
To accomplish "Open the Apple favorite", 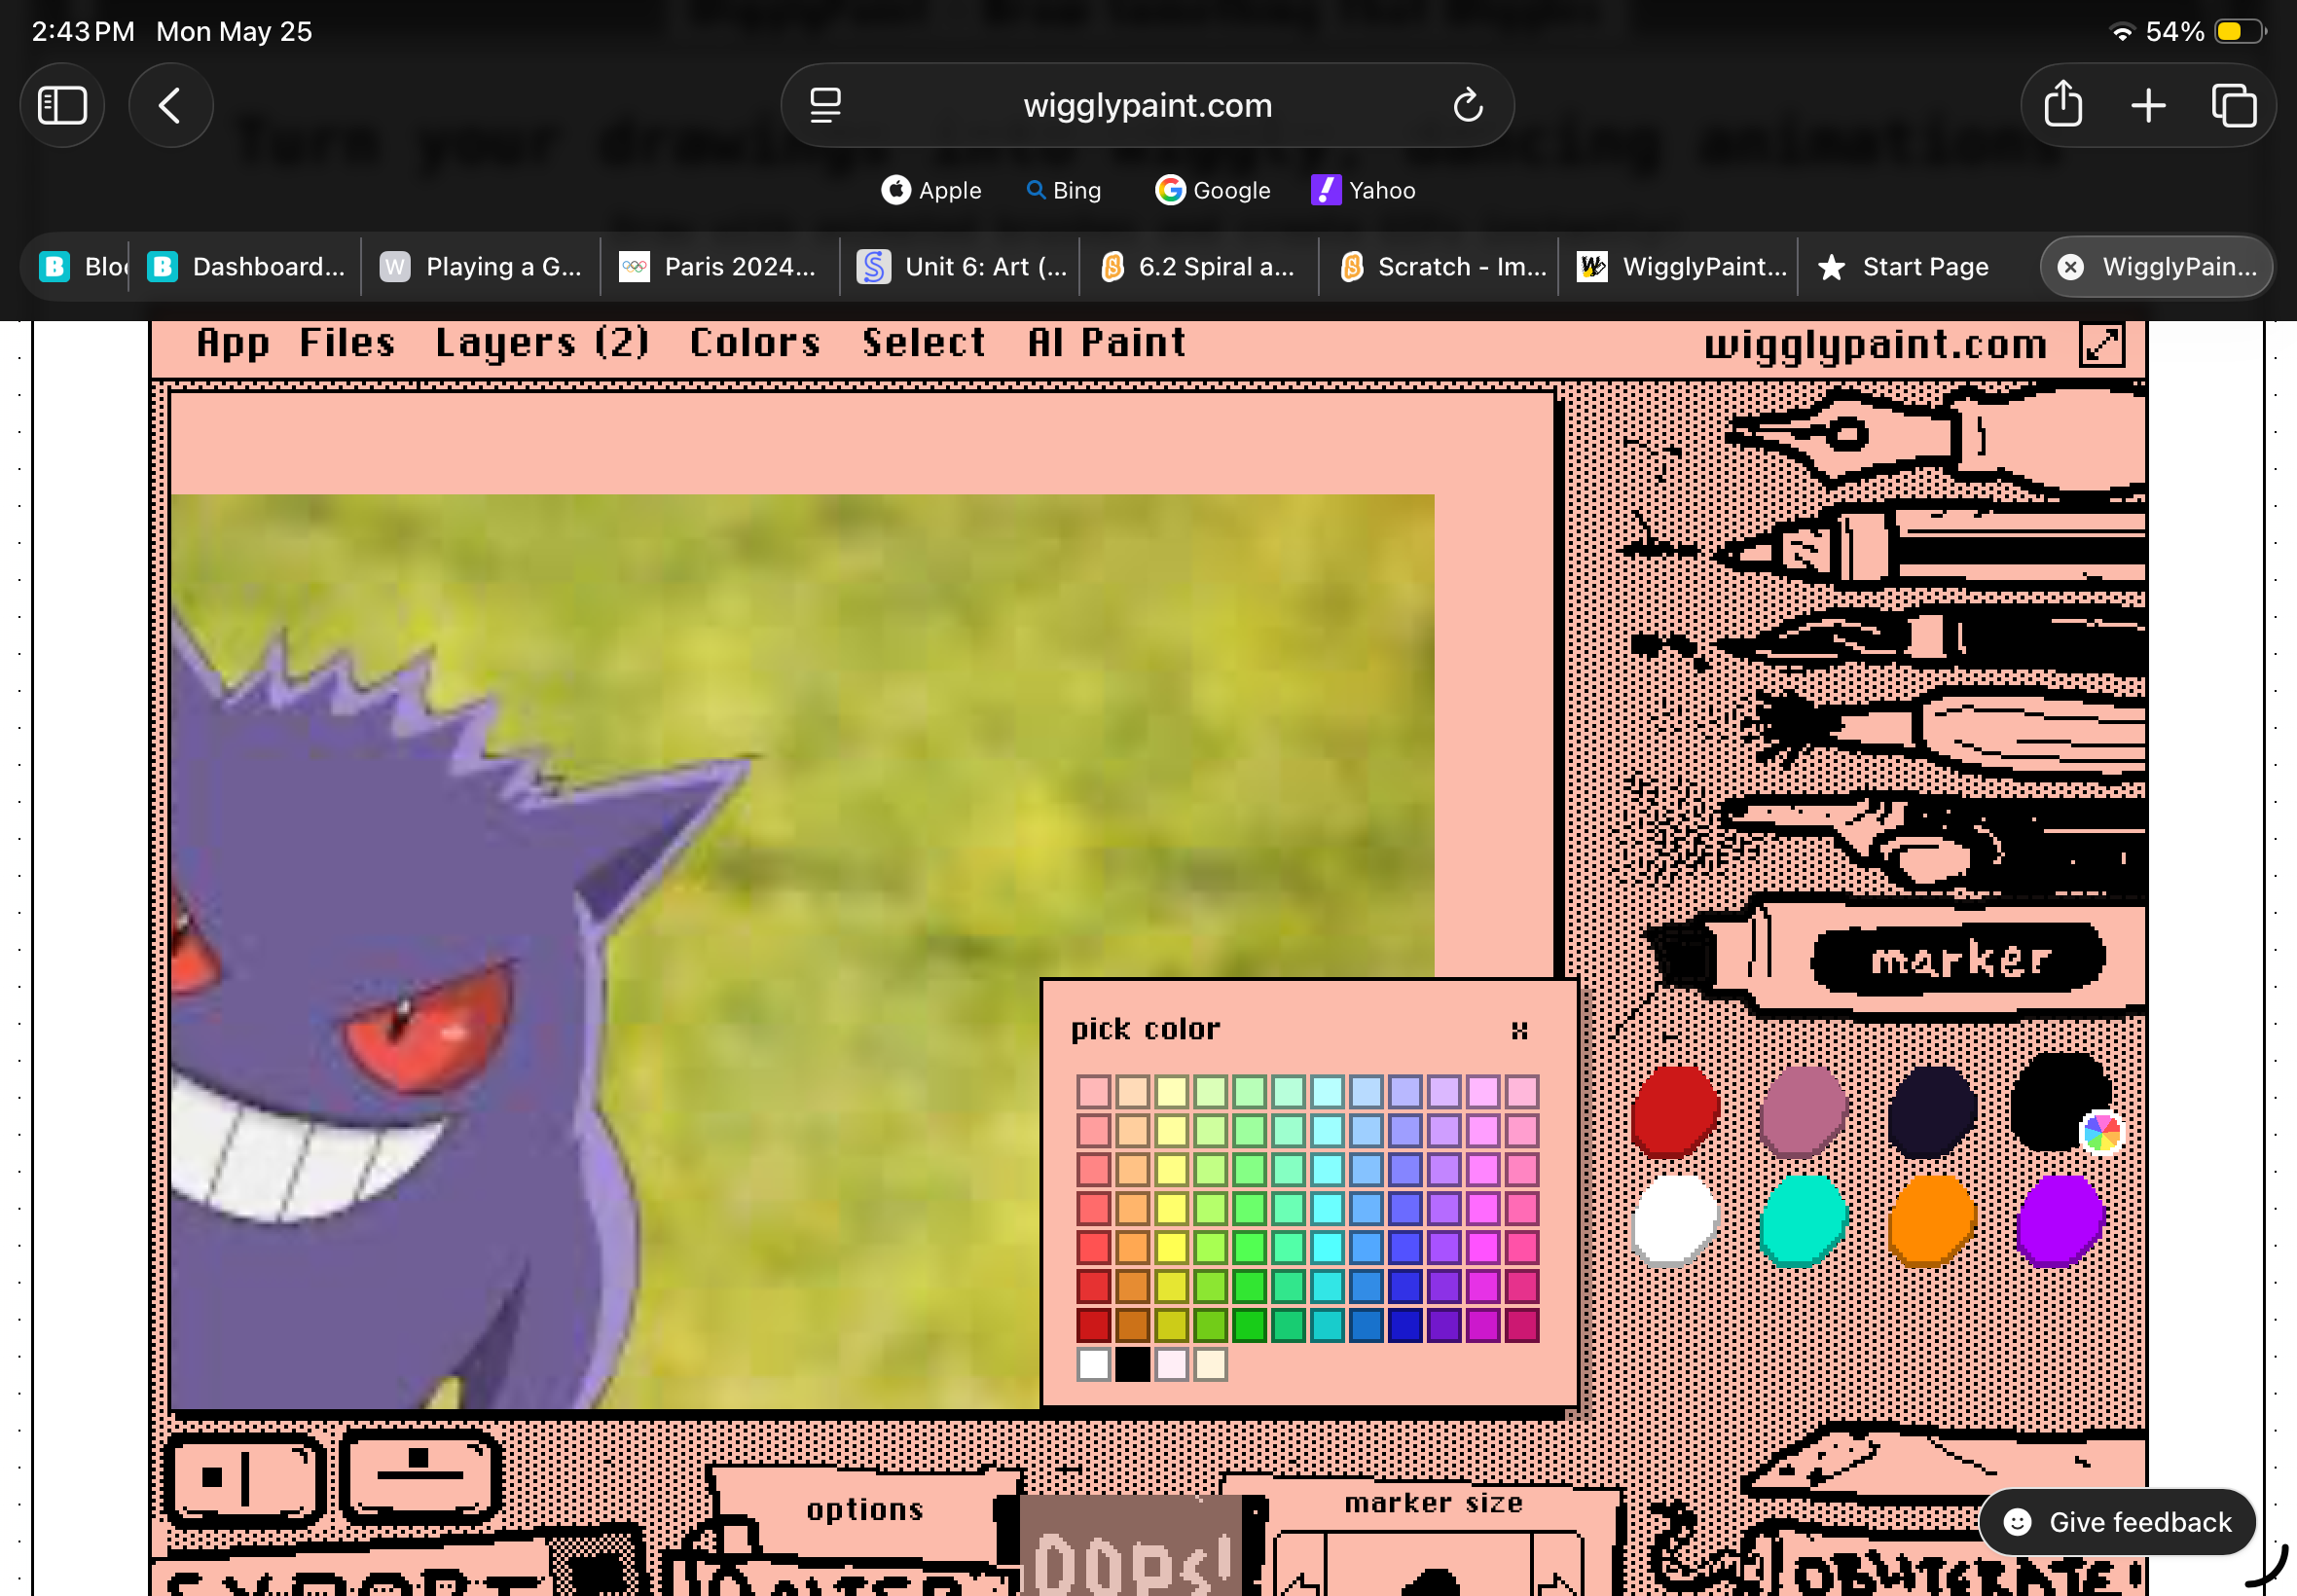I will click(x=931, y=190).
